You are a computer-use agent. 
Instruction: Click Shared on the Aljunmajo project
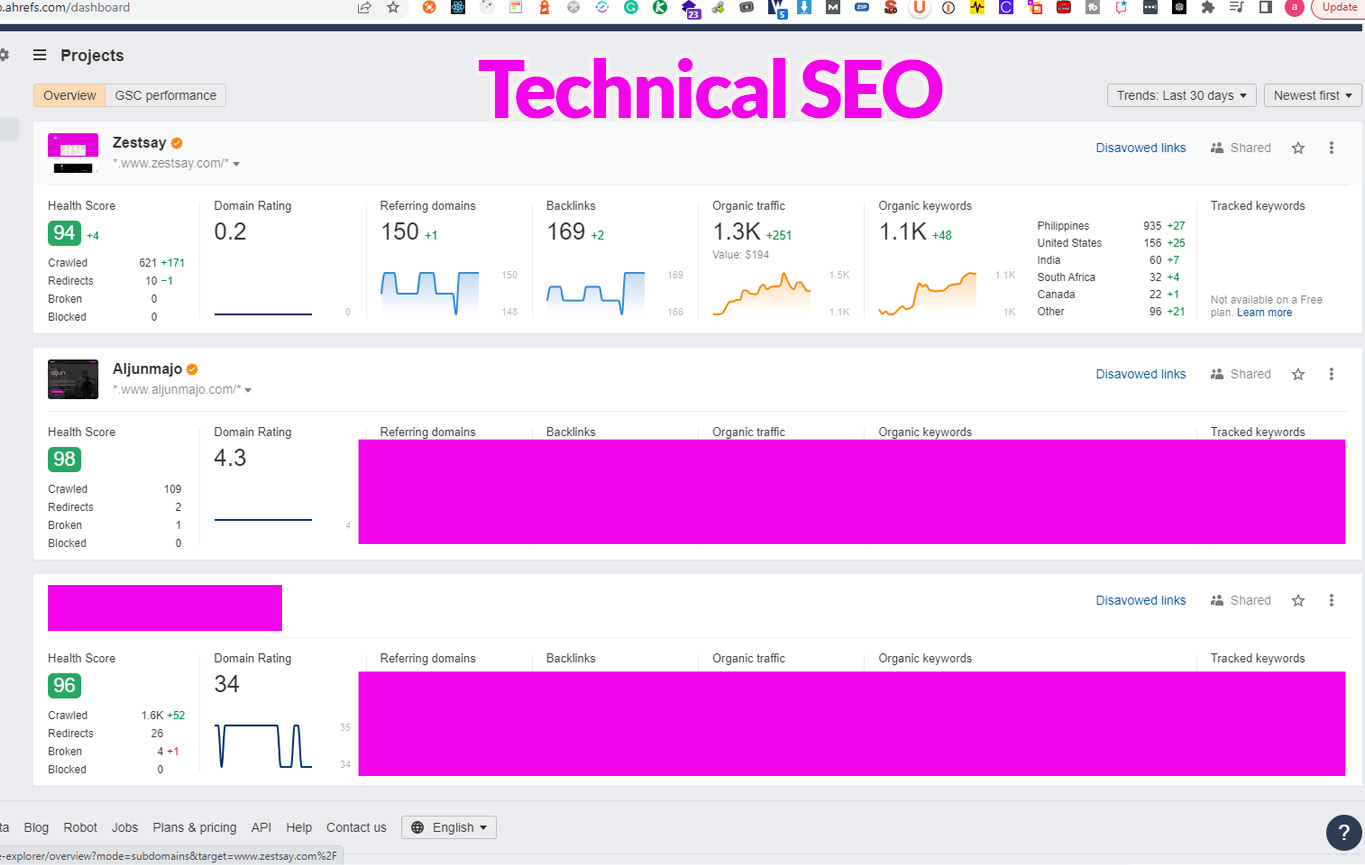pos(1241,374)
